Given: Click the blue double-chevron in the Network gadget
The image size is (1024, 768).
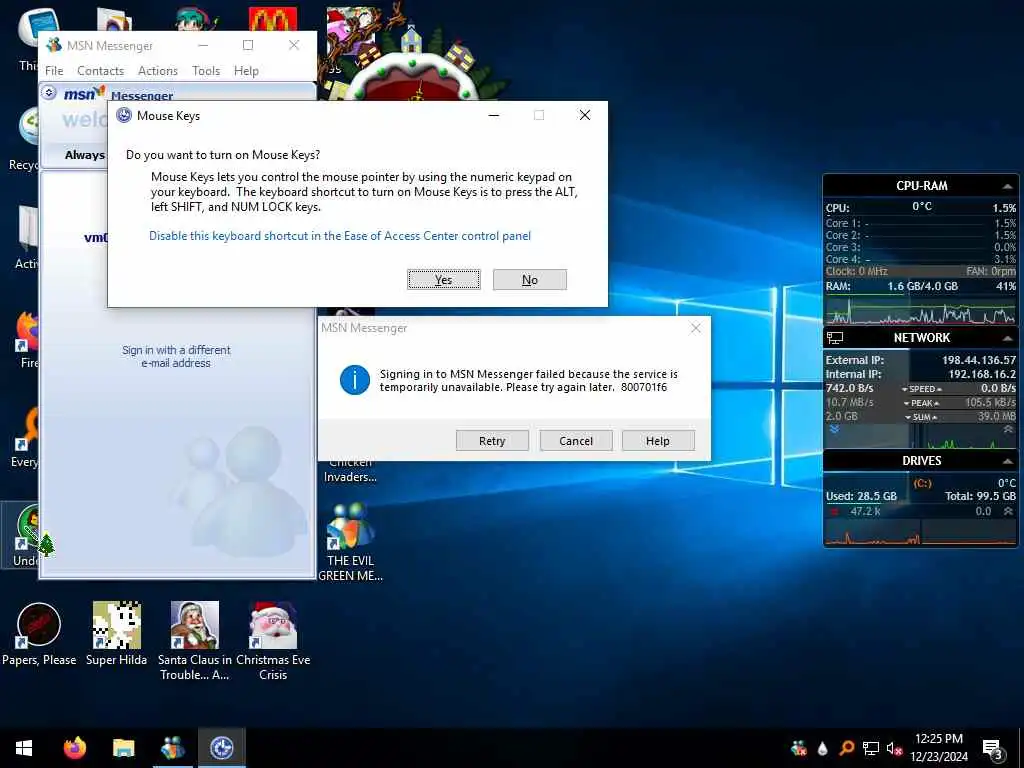Looking at the screenshot, I should [x=835, y=430].
